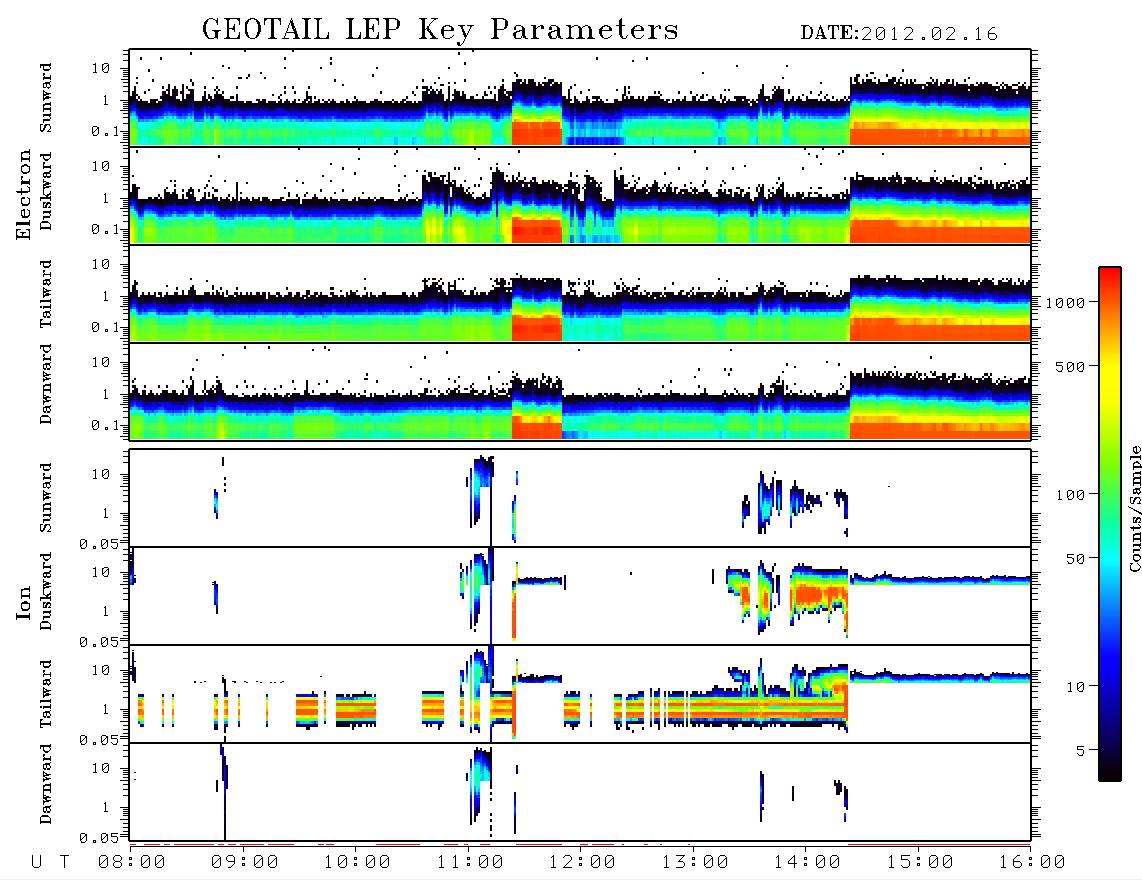This screenshot has width=1142, height=880.
Task: Click inside the Electron Dawnward spectrogram panel
Action: point(580,391)
